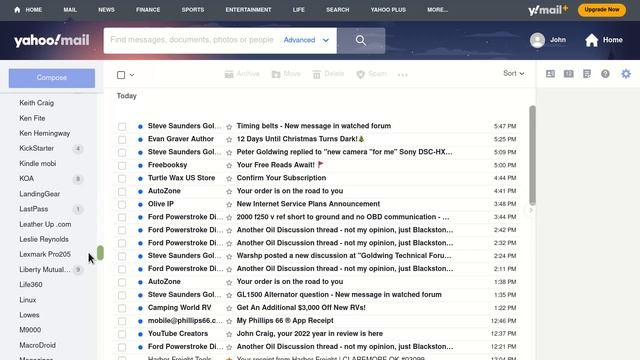Open FINANCE in the top navigation
Image resolution: width=640 pixels, height=360 pixels.
pos(148,10)
